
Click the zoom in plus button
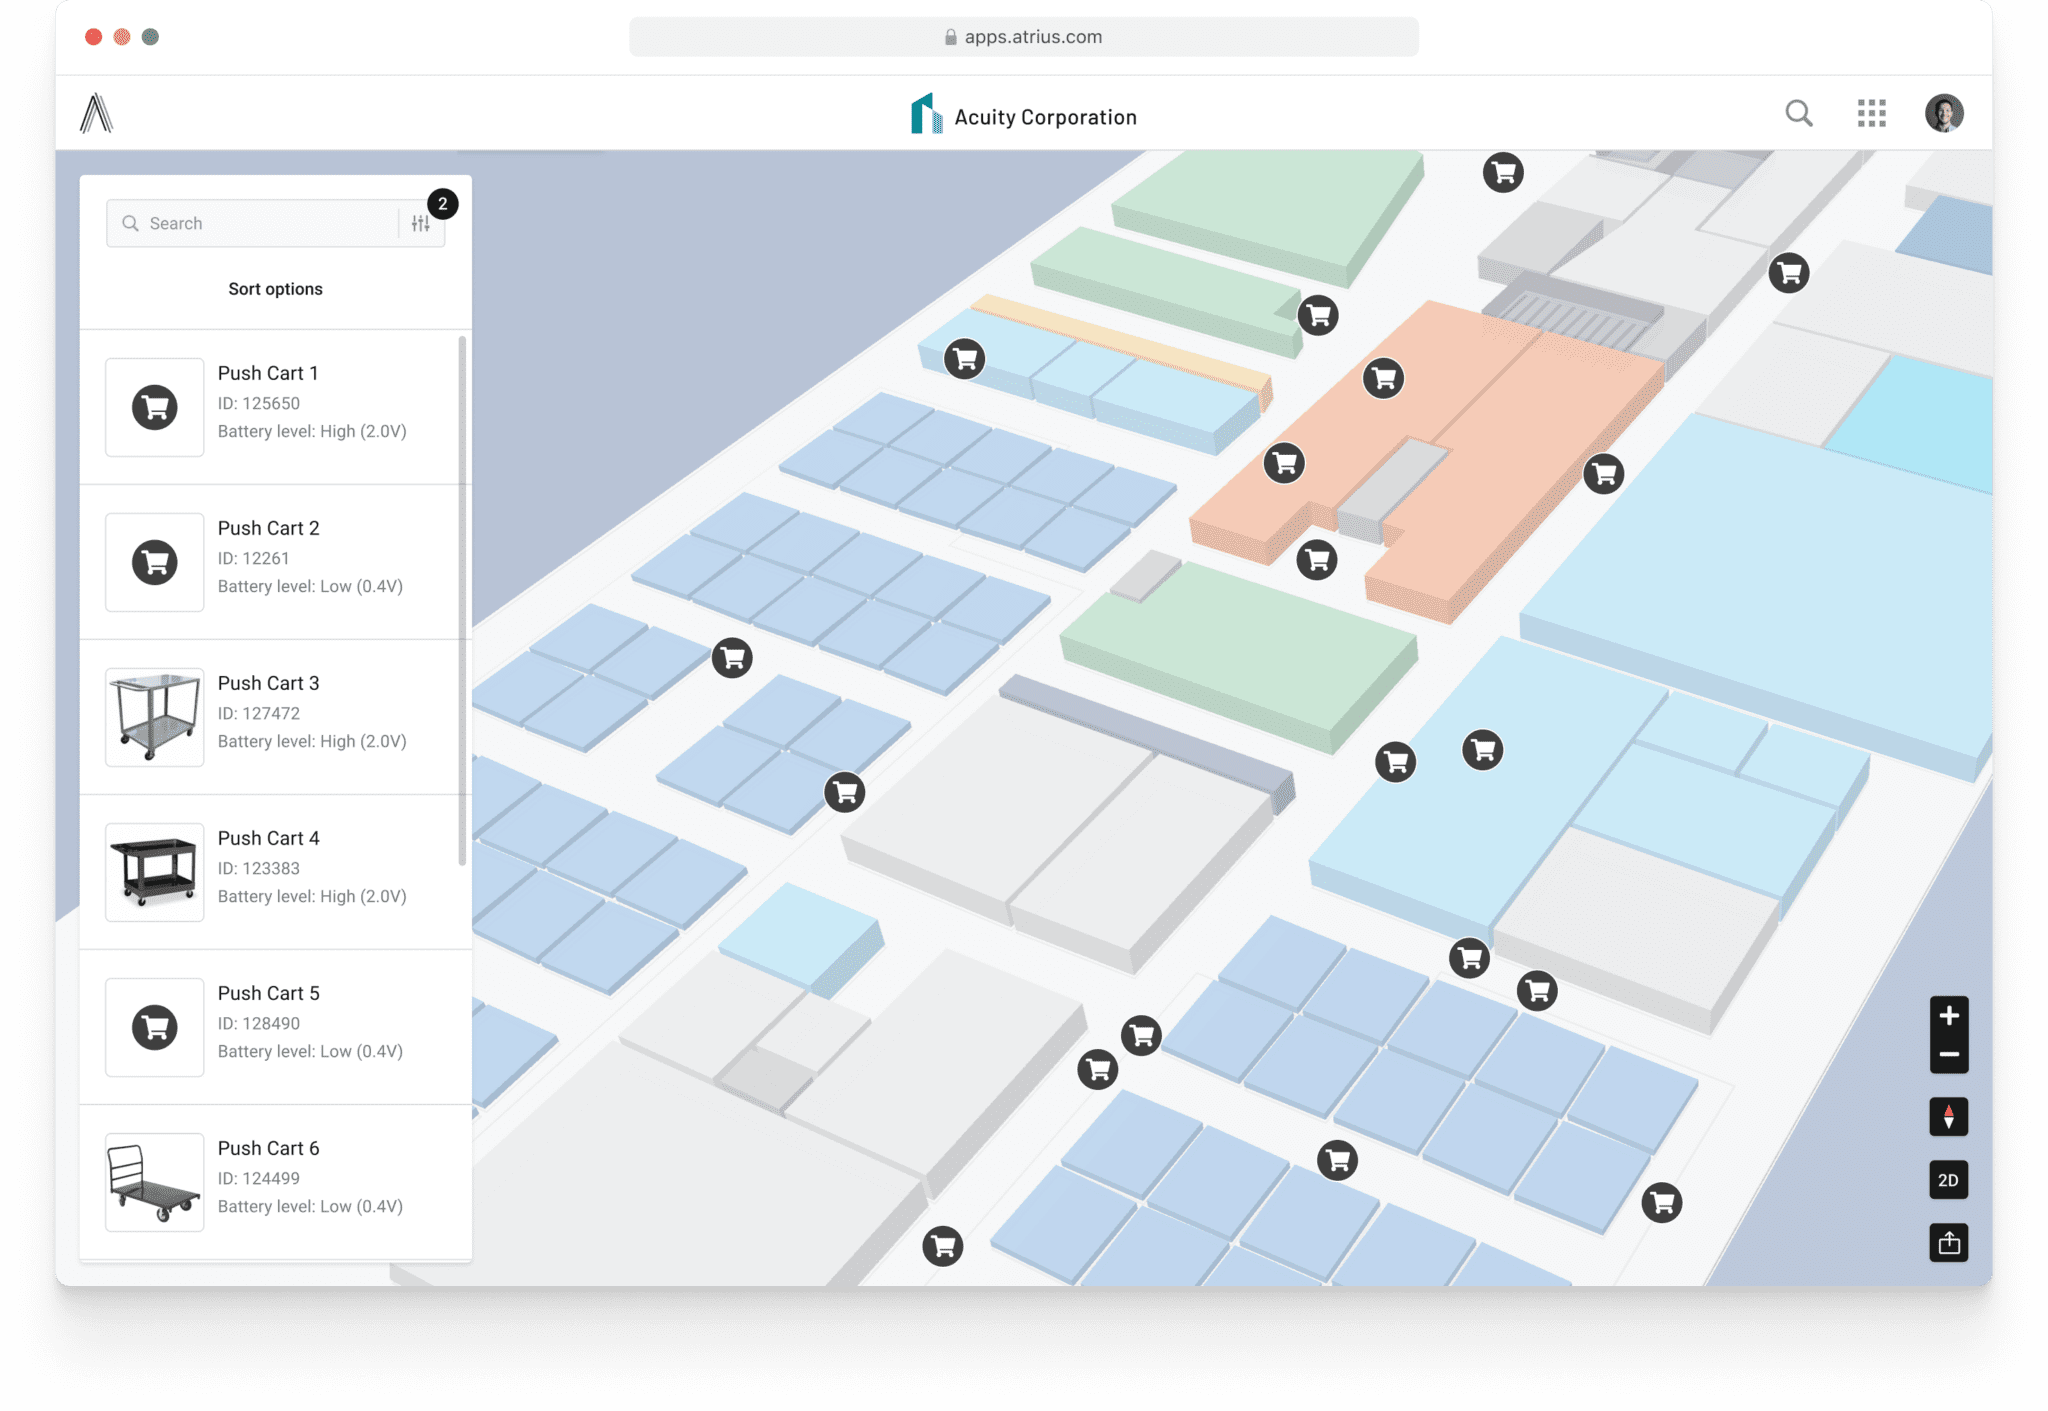pos(1948,1015)
